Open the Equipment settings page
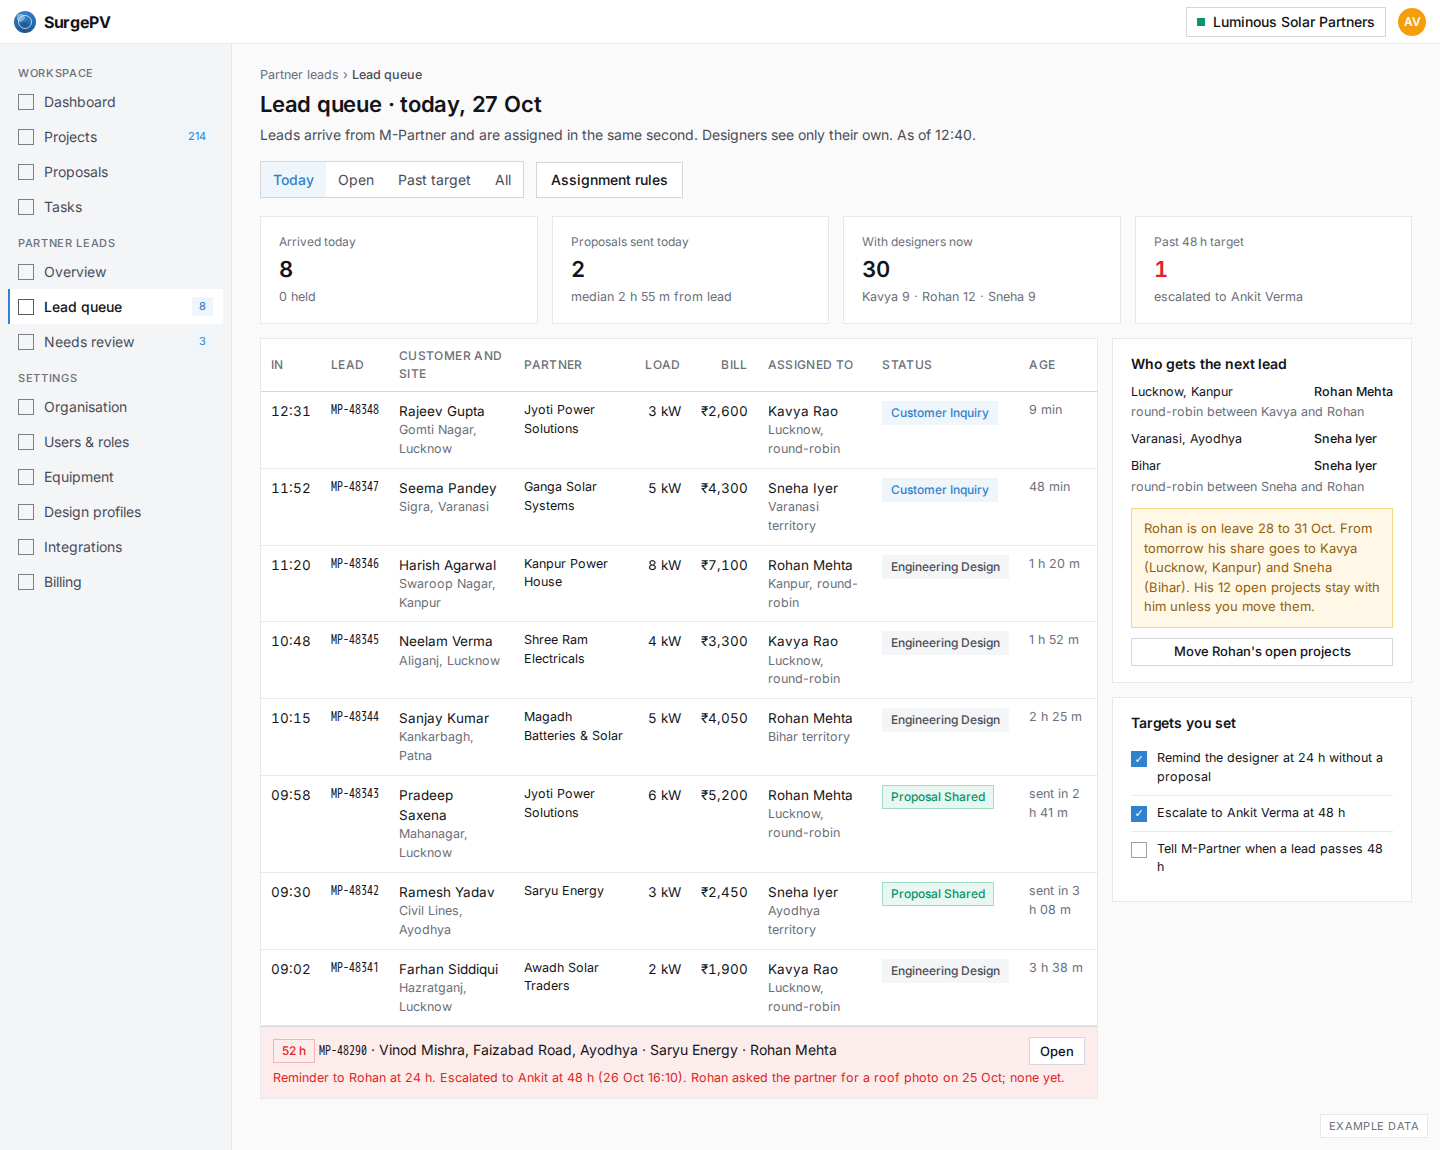1440x1150 pixels. [116, 477]
